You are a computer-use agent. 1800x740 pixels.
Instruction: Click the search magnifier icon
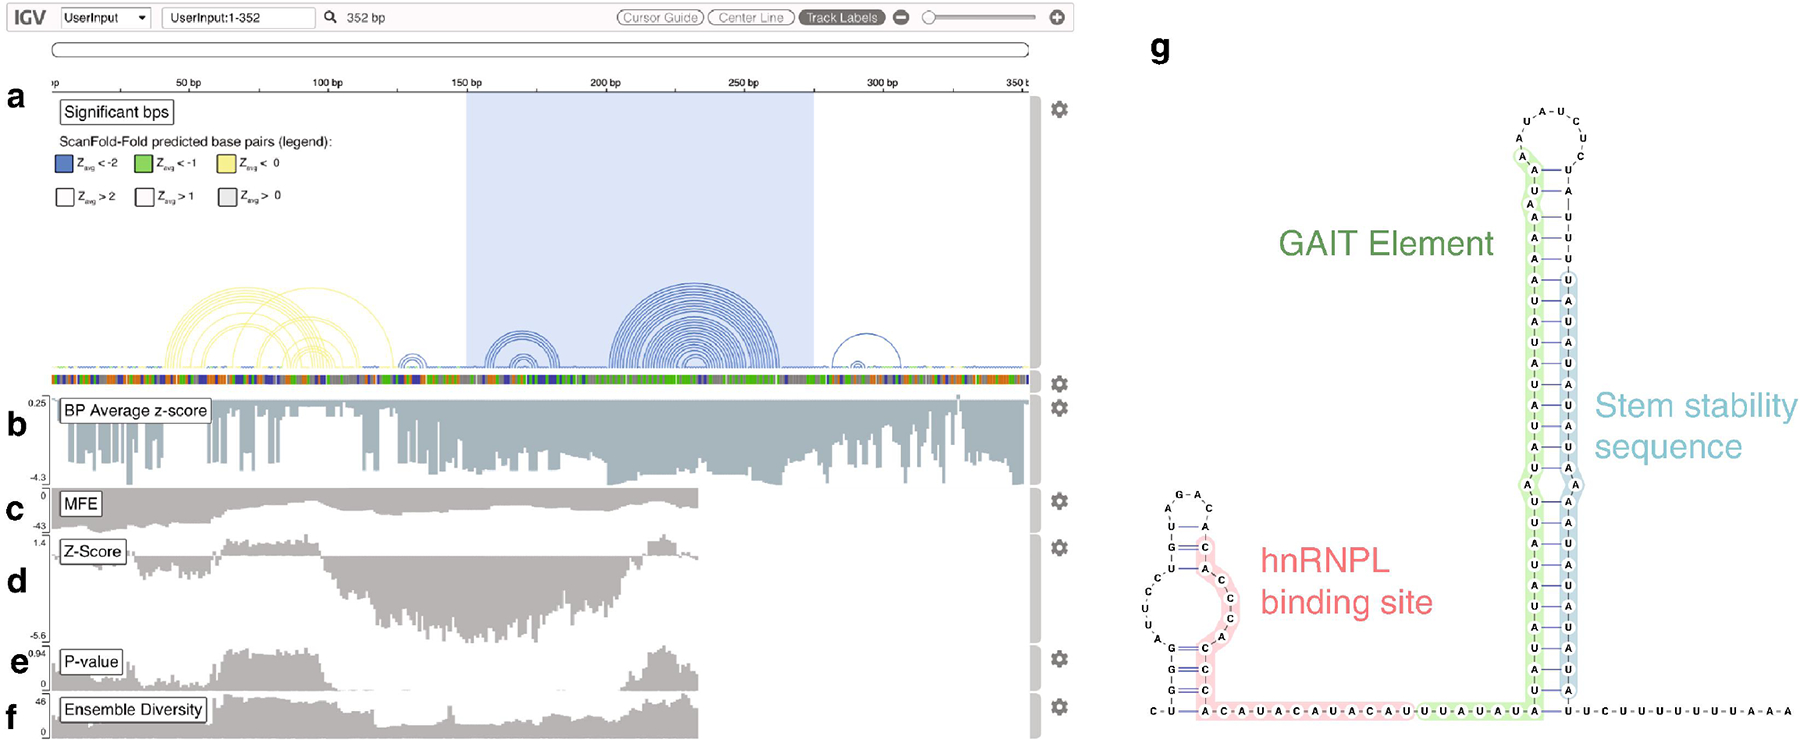(x=330, y=17)
